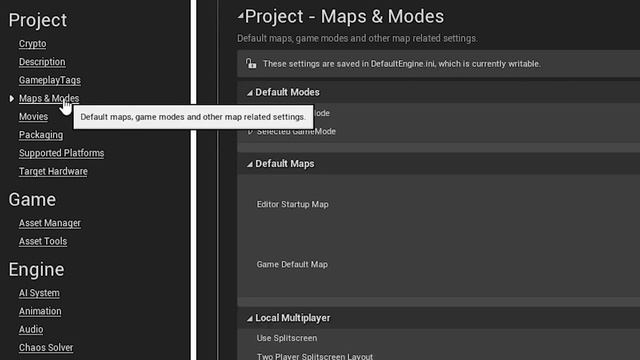Collapse the Default Modes section
Viewport: 640px width, 360px height.
click(x=249, y=93)
